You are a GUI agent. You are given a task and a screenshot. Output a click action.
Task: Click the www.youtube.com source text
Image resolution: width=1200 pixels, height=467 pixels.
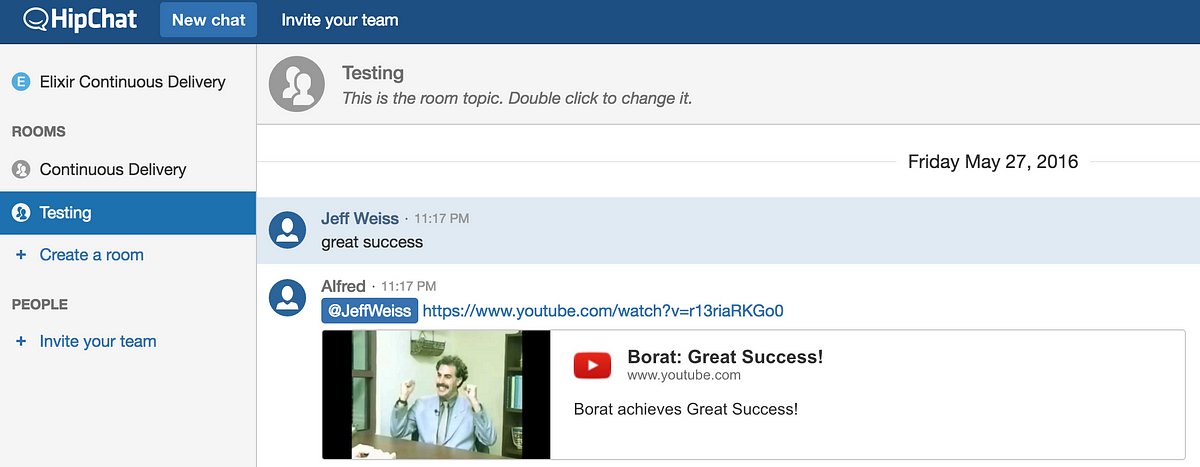pos(684,376)
